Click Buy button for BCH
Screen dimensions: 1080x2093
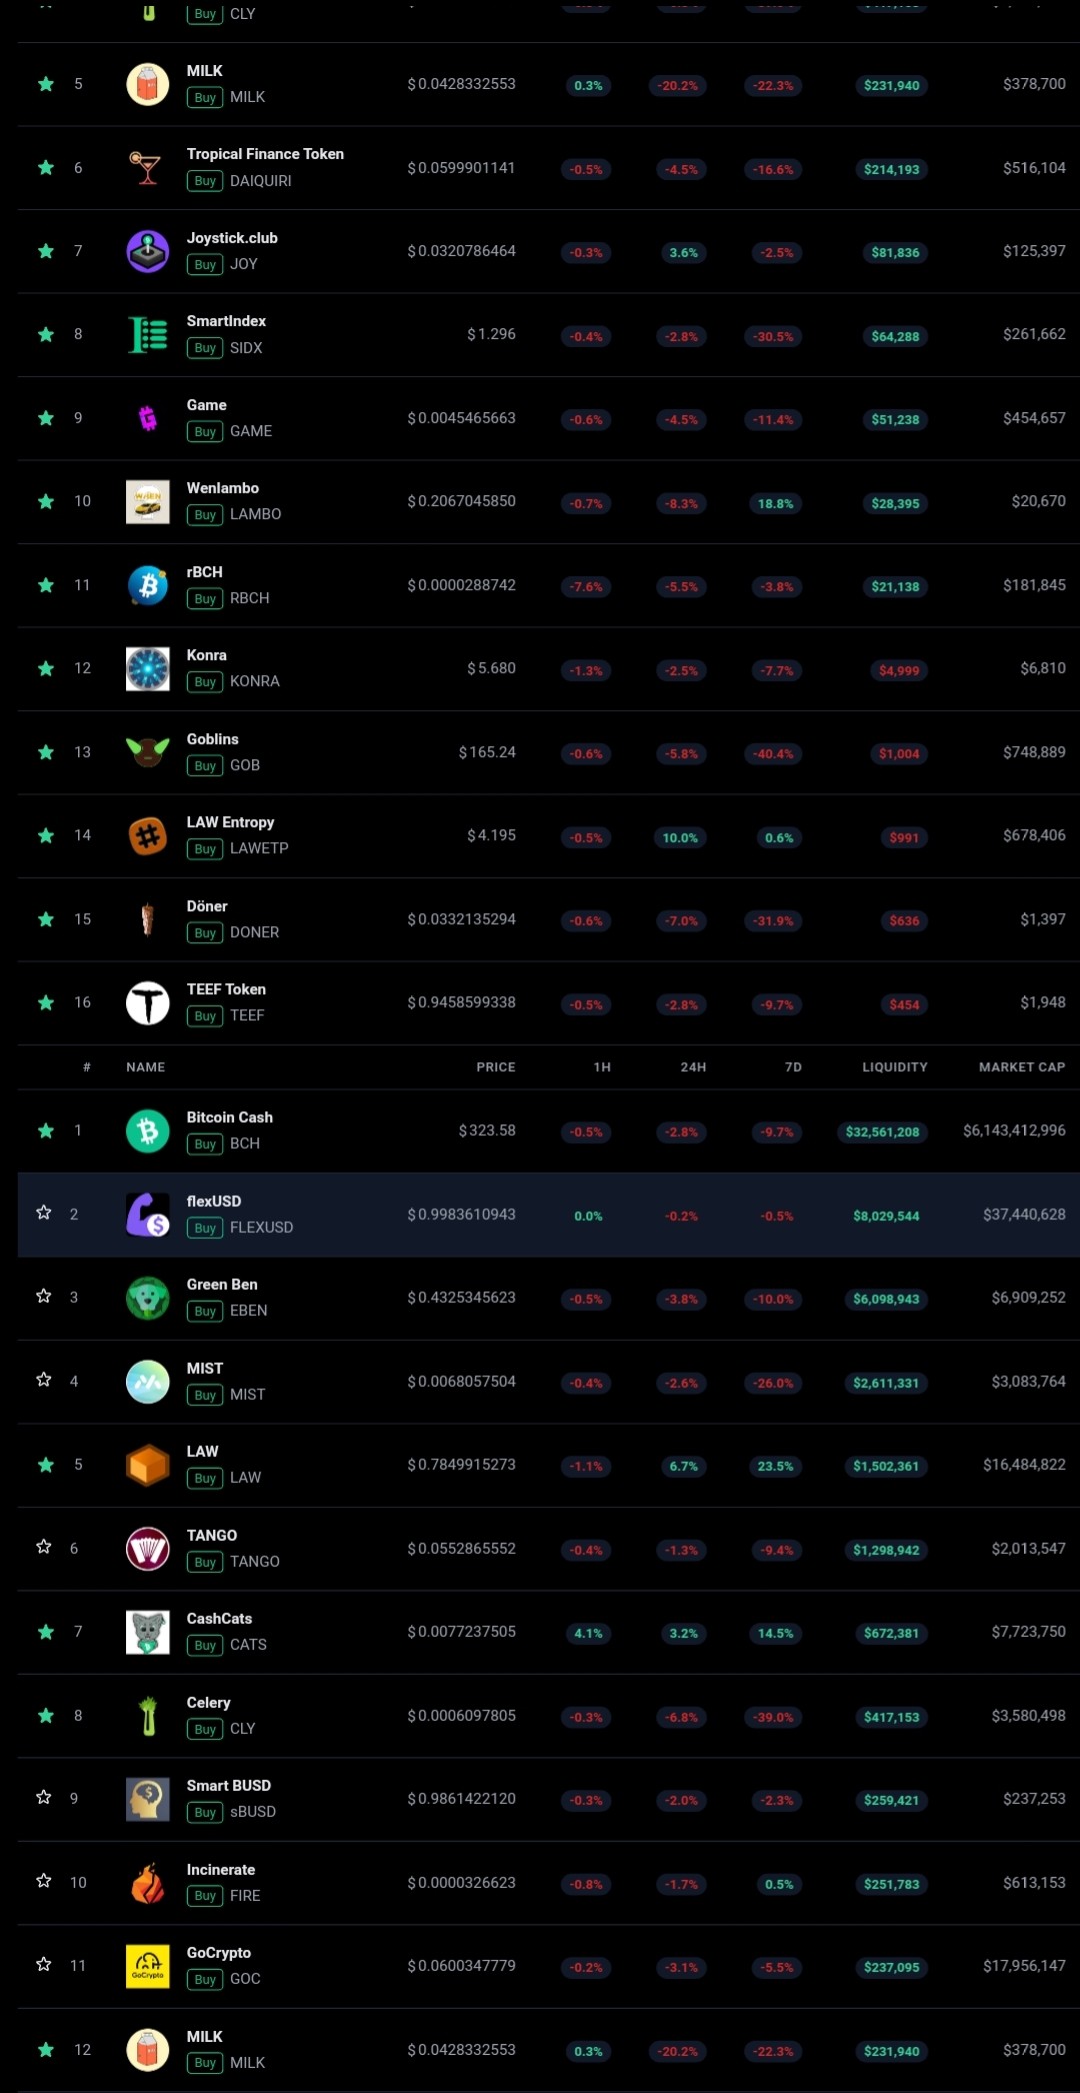tap(205, 1144)
